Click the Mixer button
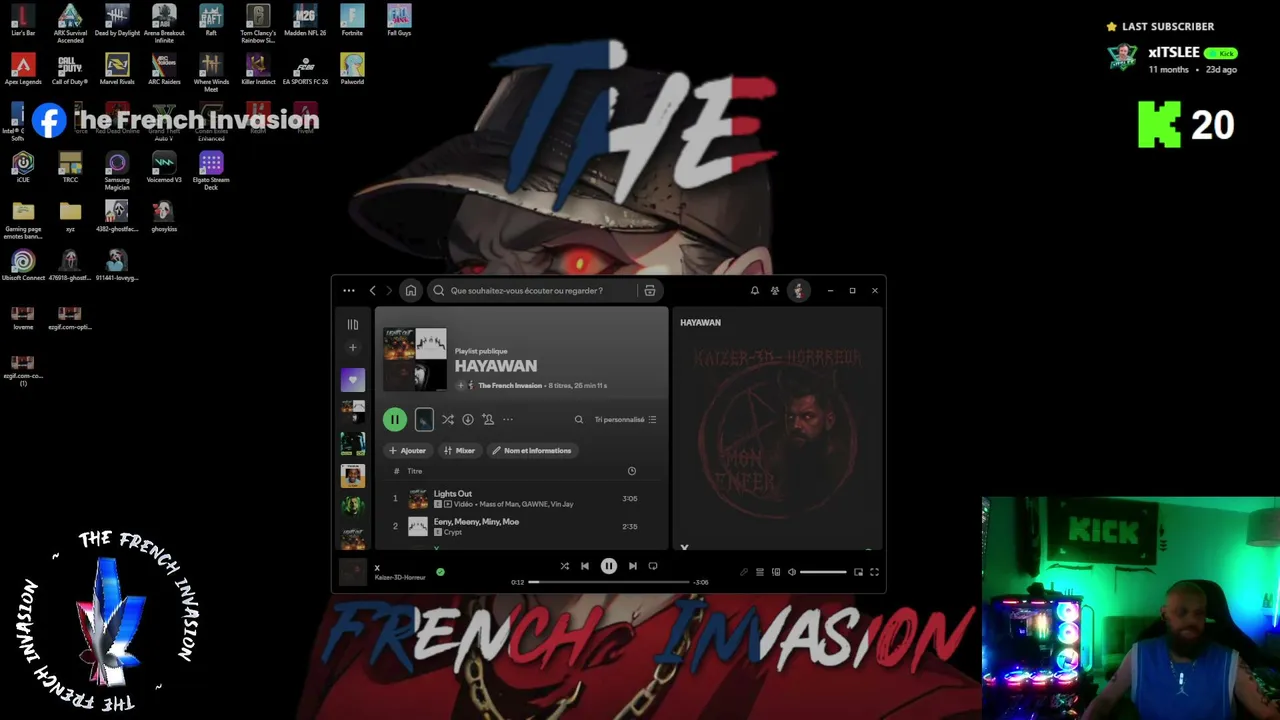Viewport: 1280px width, 720px height. (459, 451)
